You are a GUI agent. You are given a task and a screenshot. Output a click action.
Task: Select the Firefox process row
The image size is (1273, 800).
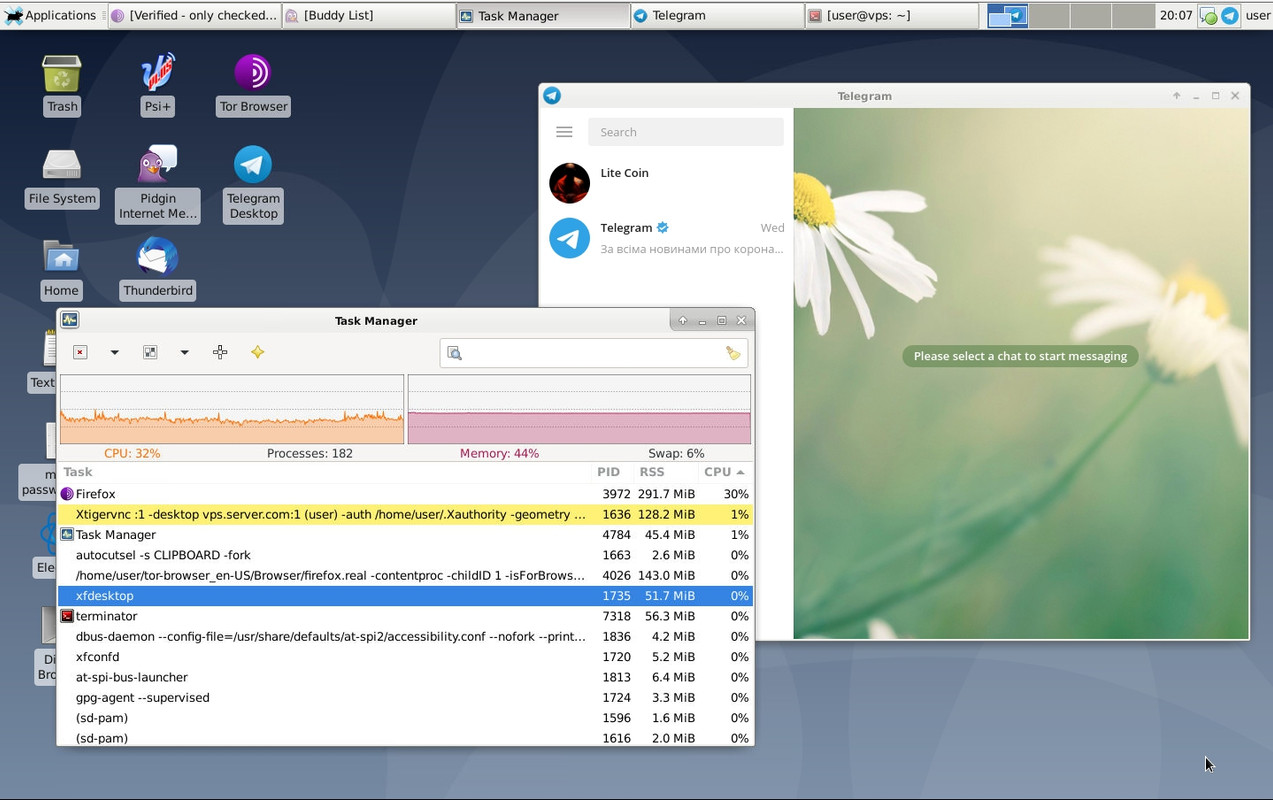pos(405,494)
